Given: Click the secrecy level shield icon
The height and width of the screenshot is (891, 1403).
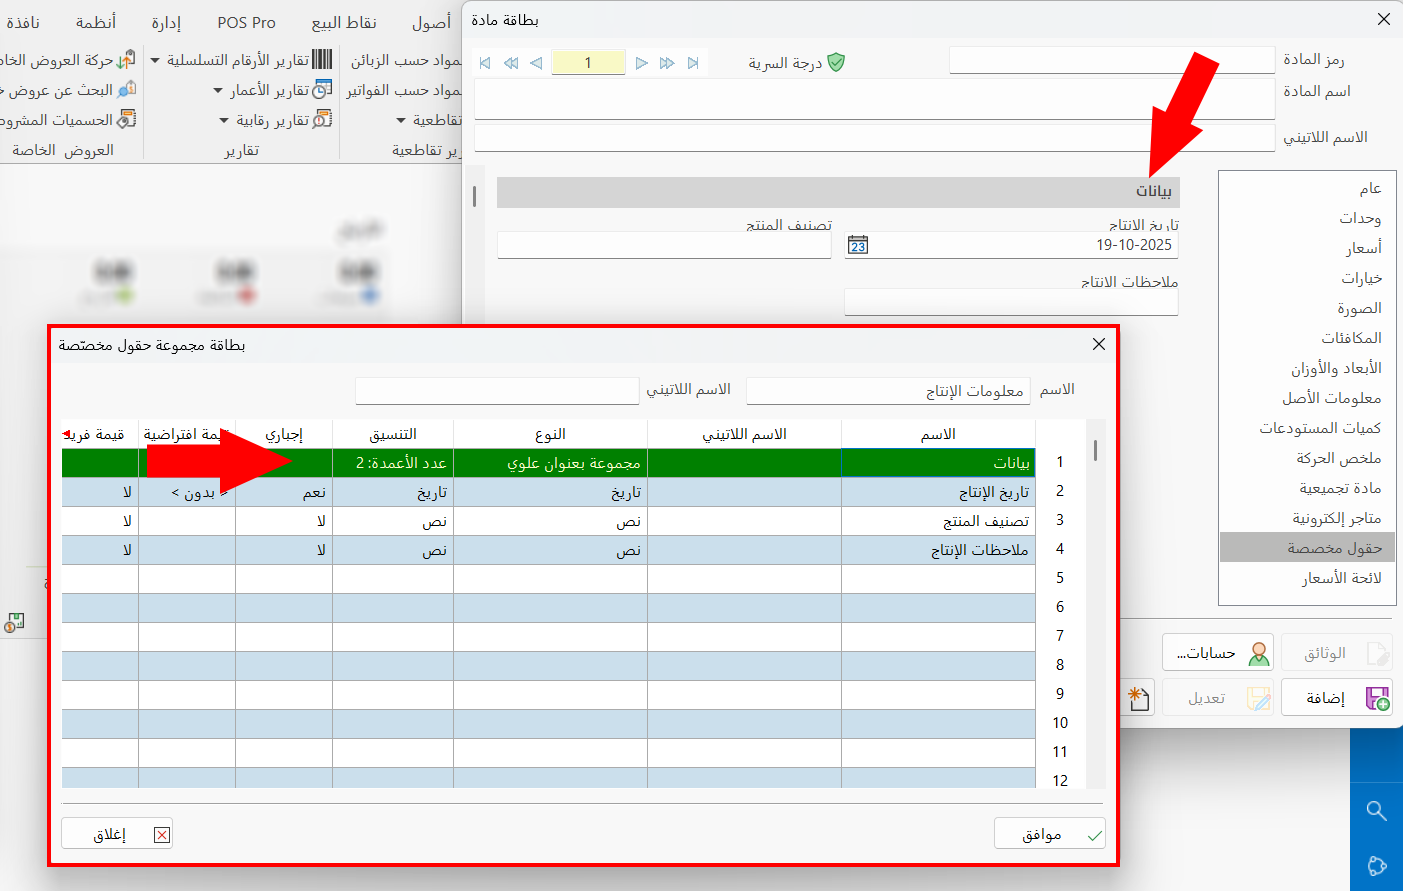Looking at the screenshot, I should tap(836, 63).
